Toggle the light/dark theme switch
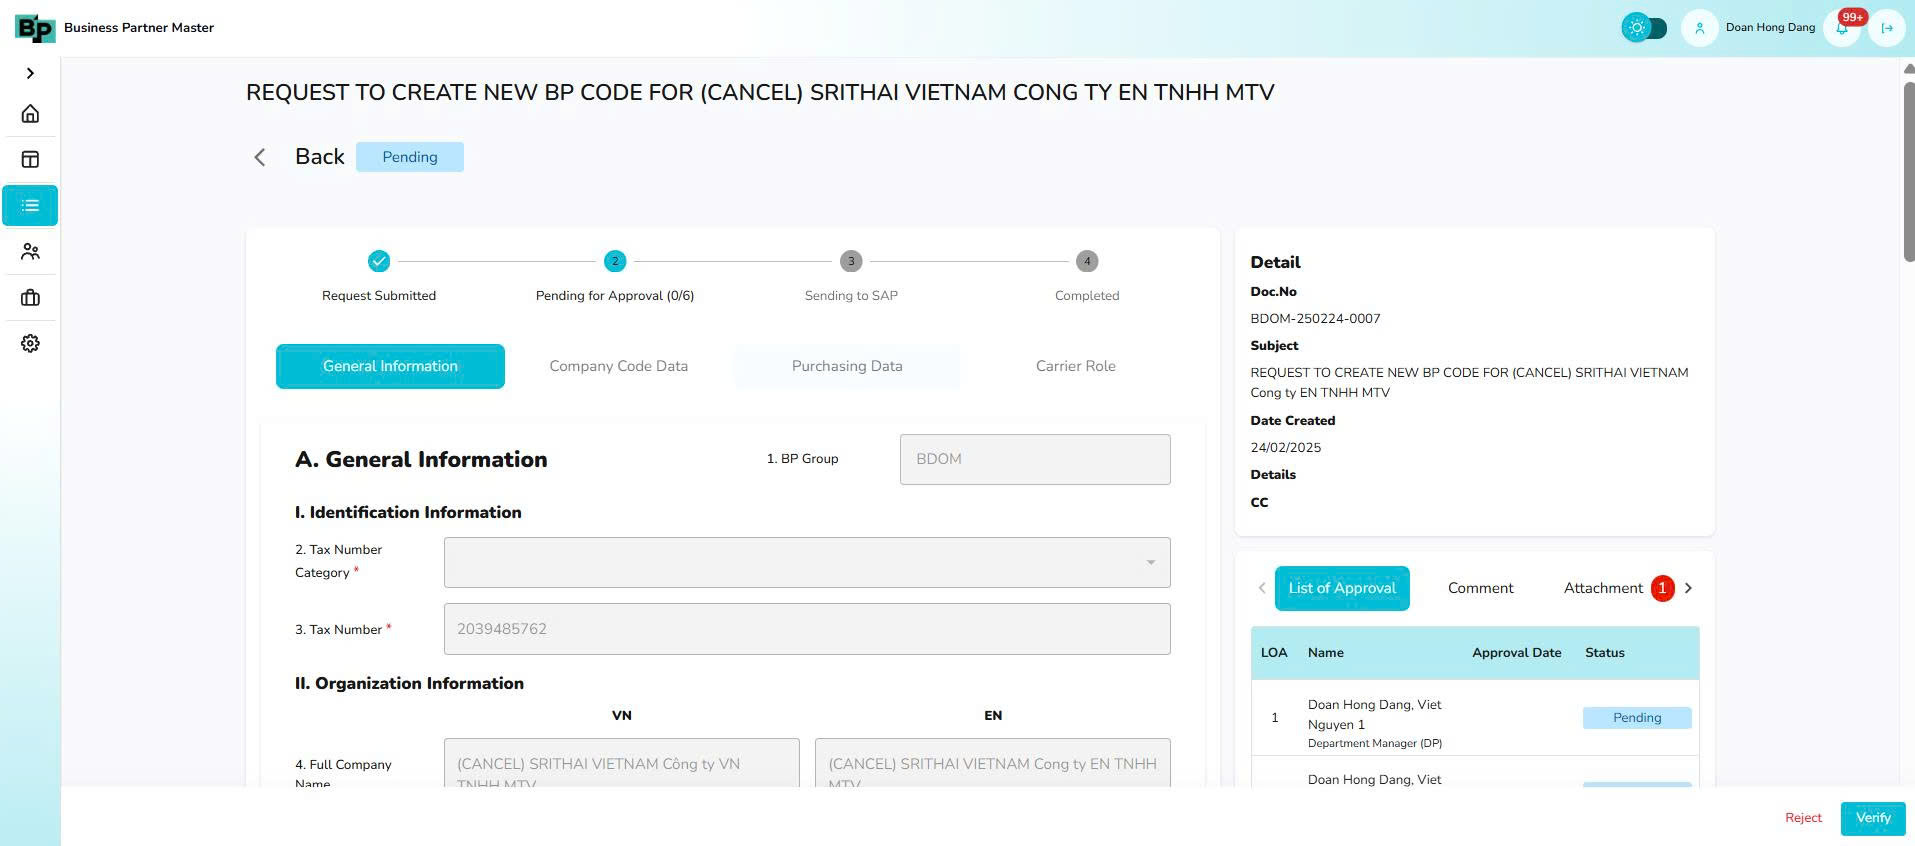Screen dimensions: 1915x846 1644,28
